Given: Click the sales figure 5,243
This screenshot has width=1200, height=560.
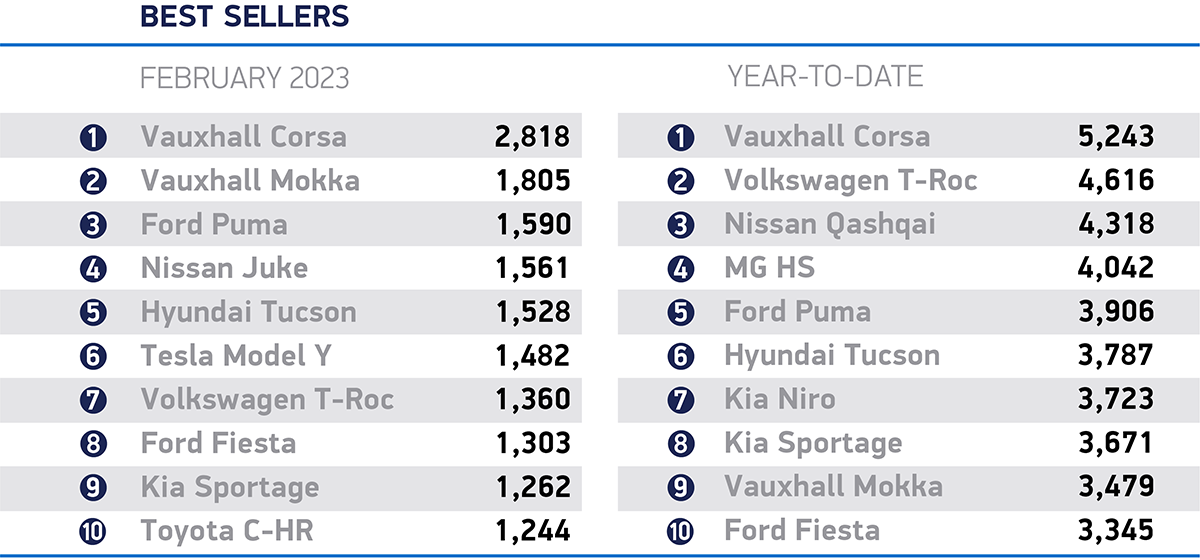Looking at the screenshot, I should 1116,137.
